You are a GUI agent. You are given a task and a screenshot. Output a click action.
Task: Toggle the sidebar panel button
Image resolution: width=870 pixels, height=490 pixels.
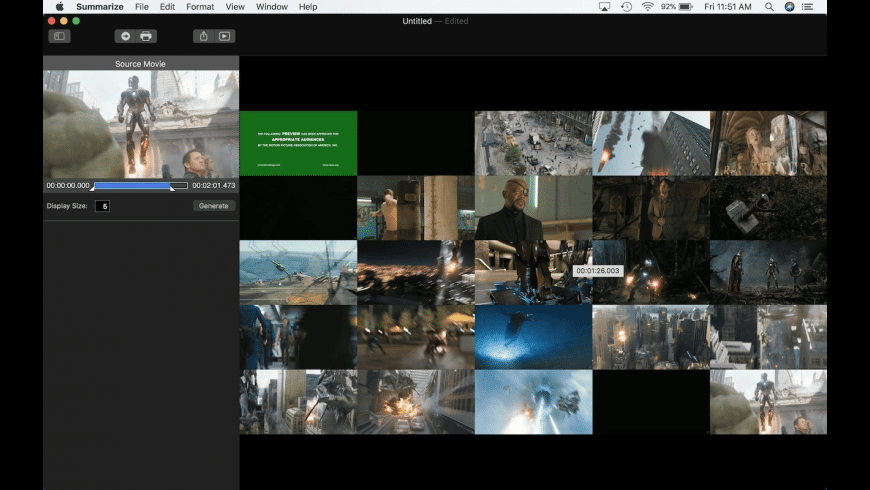point(59,36)
